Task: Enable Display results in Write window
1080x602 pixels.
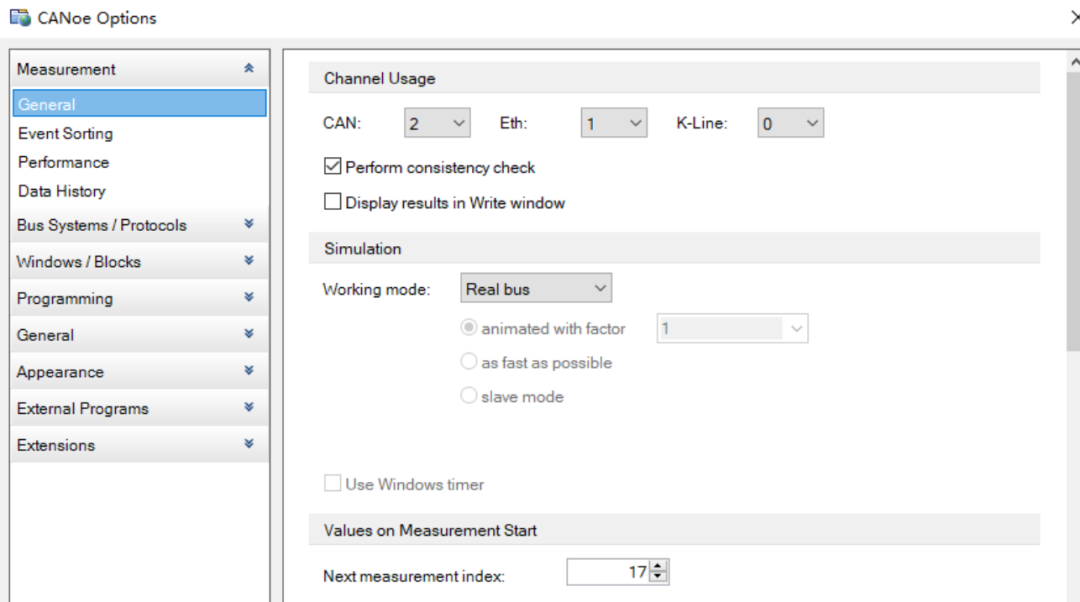Action: pos(333,201)
